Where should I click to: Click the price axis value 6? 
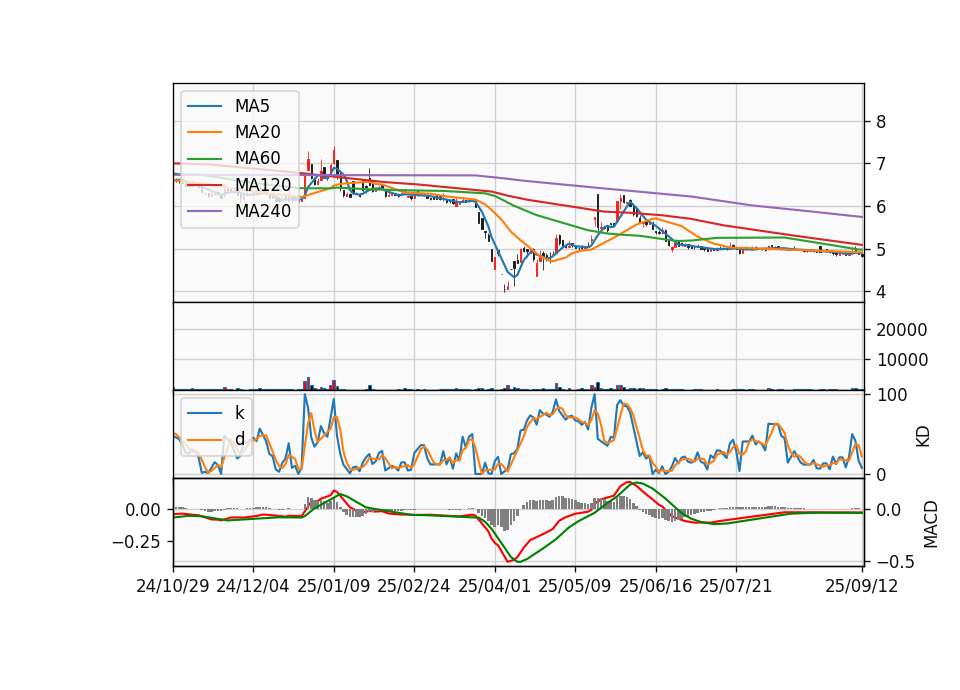click(x=881, y=207)
